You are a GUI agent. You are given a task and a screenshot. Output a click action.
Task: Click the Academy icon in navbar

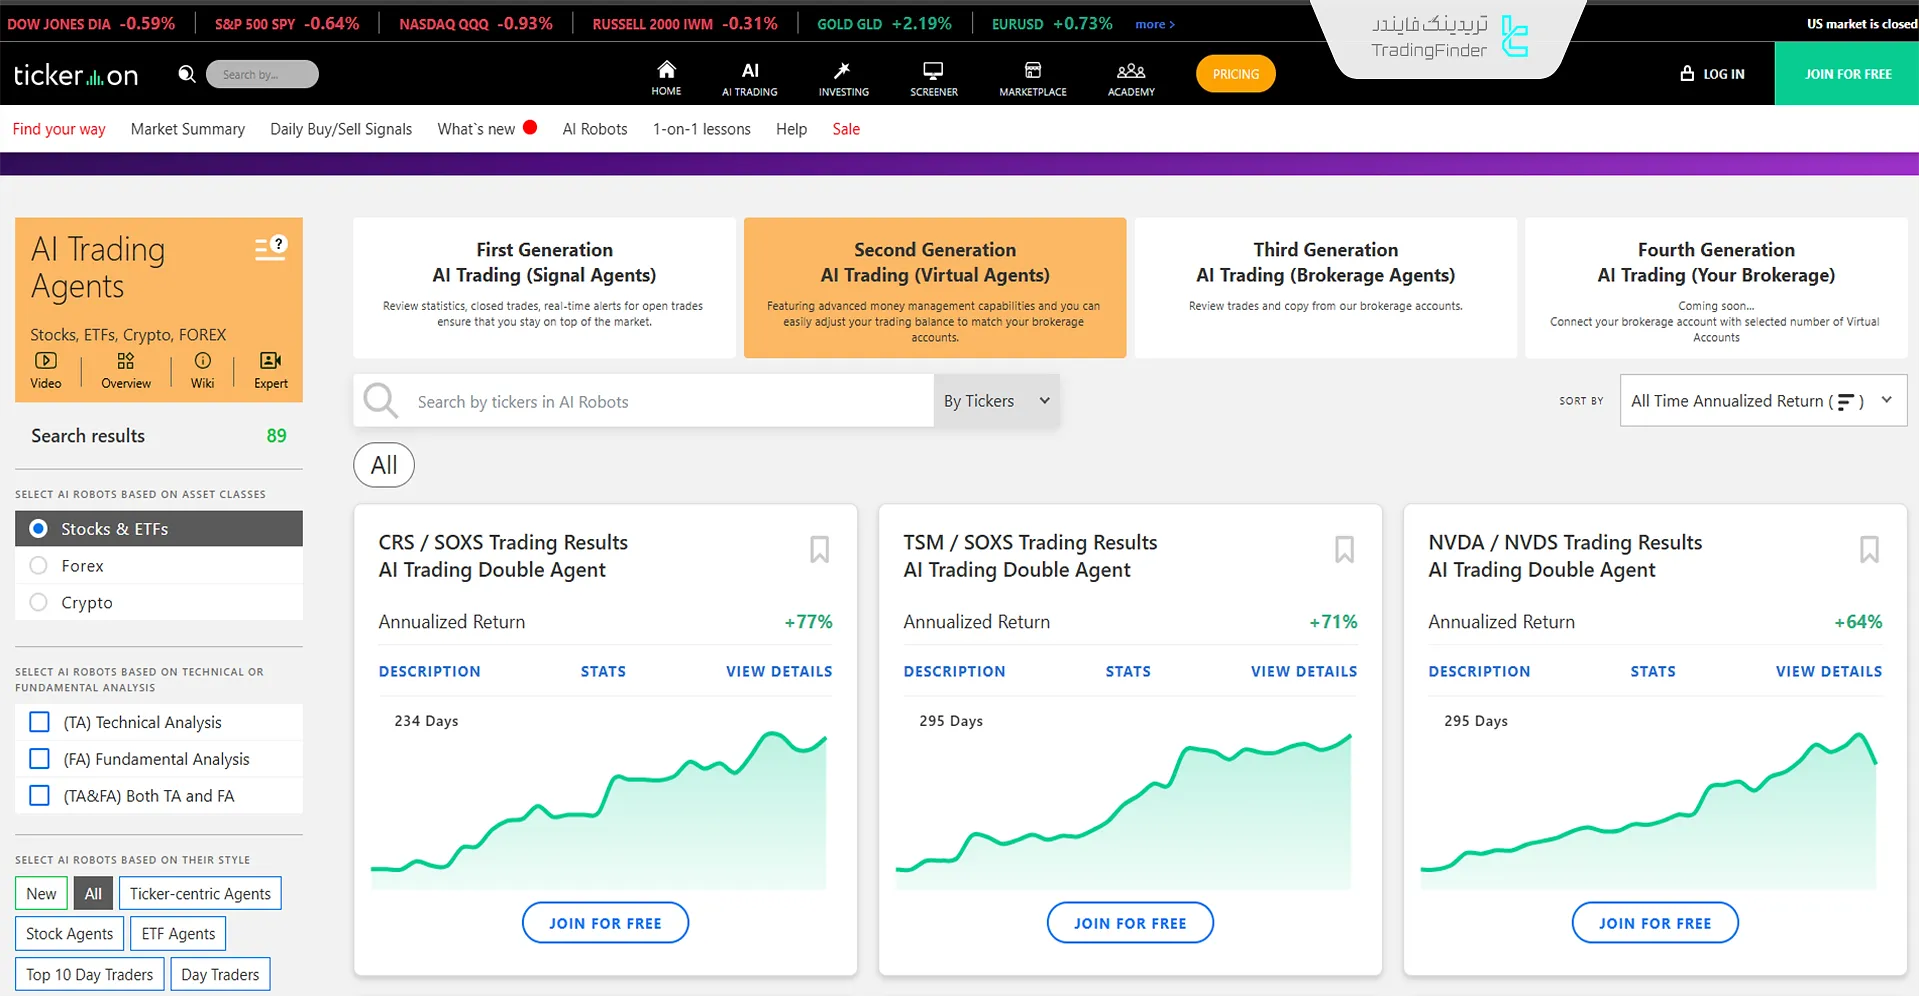click(1130, 74)
